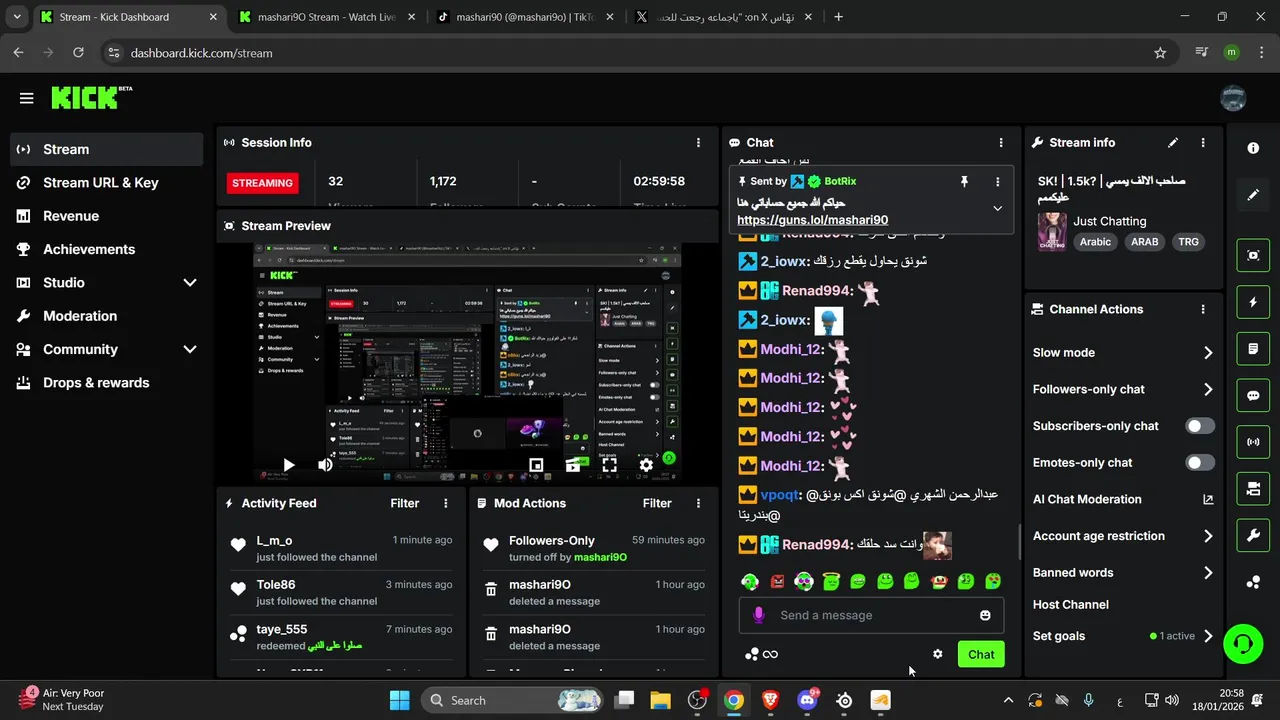This screenshot has height=720, width=1280.
Task: Toggle the chat bubble widget icon in sidebar
Action: click(1253, 395)
